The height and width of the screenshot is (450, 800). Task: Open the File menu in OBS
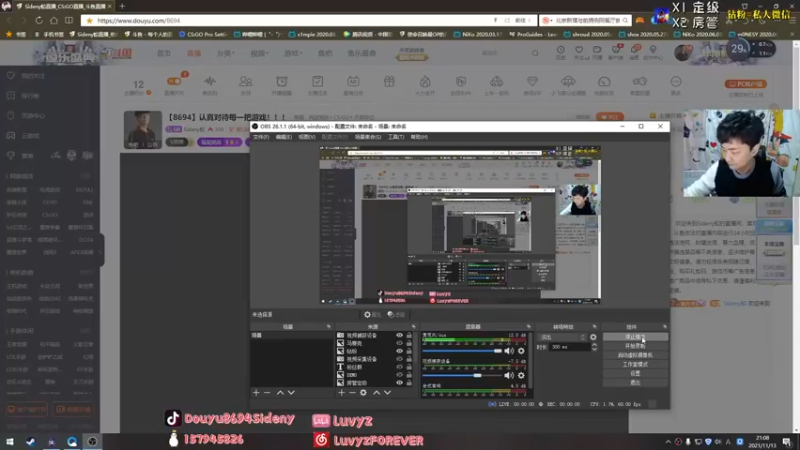click(x=261, y=137)
